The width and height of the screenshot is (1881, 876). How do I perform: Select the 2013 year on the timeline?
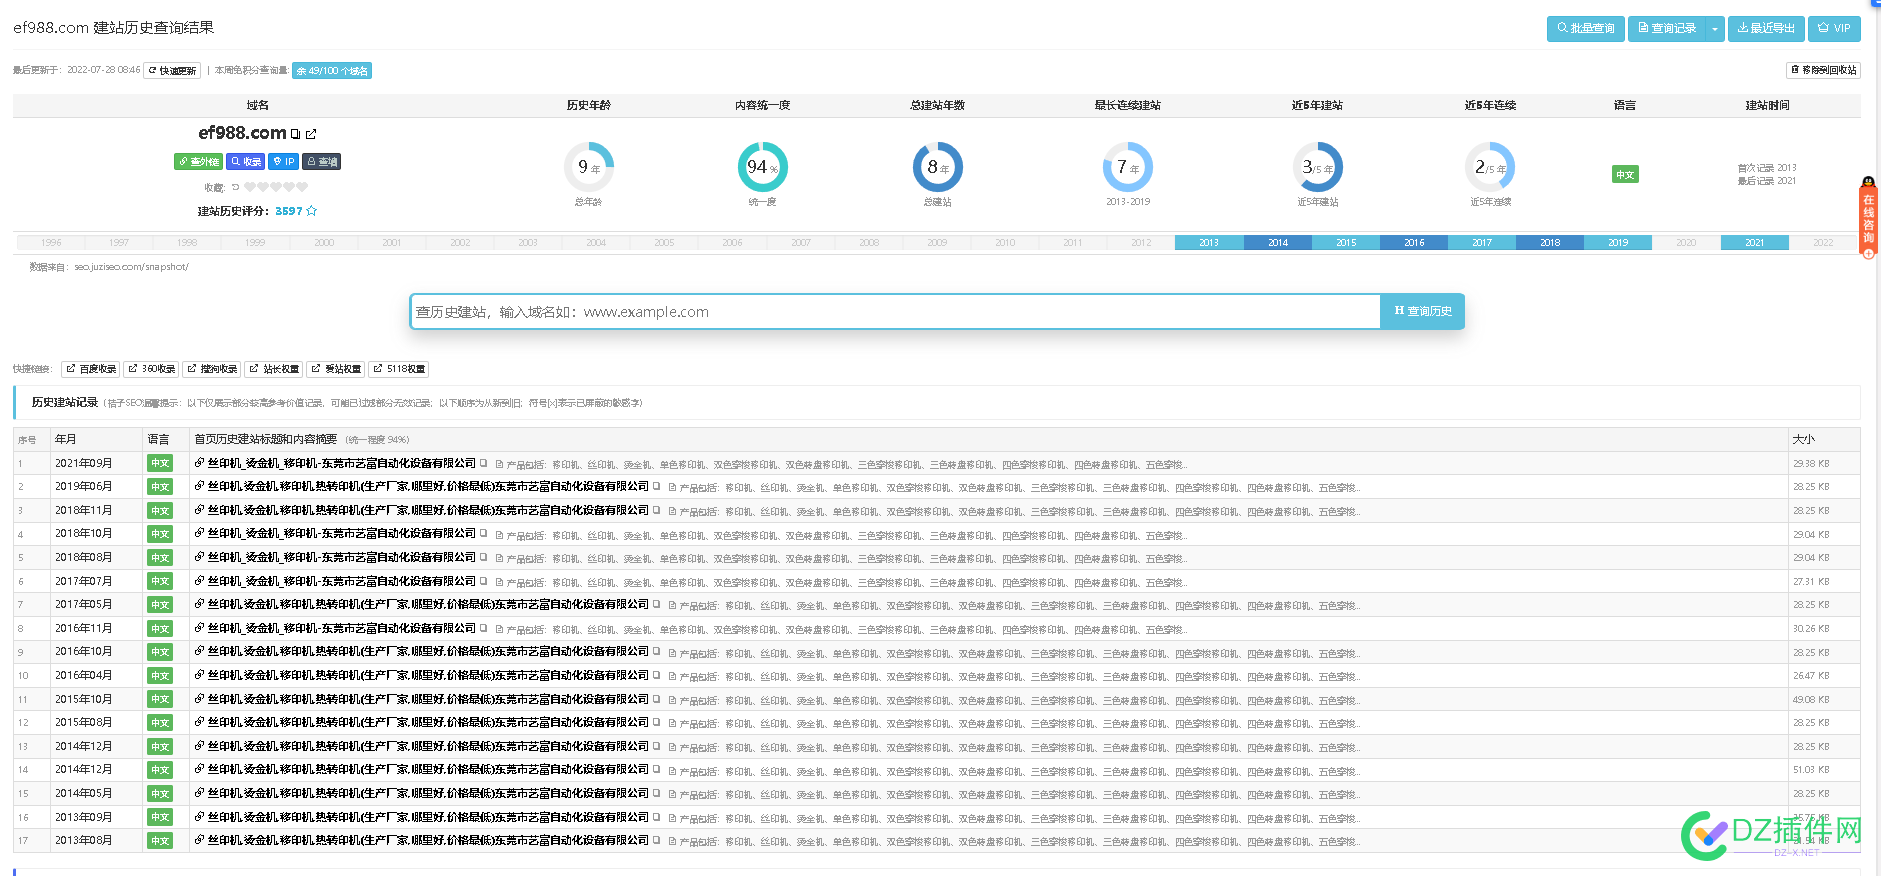[x=1209, y=243]
